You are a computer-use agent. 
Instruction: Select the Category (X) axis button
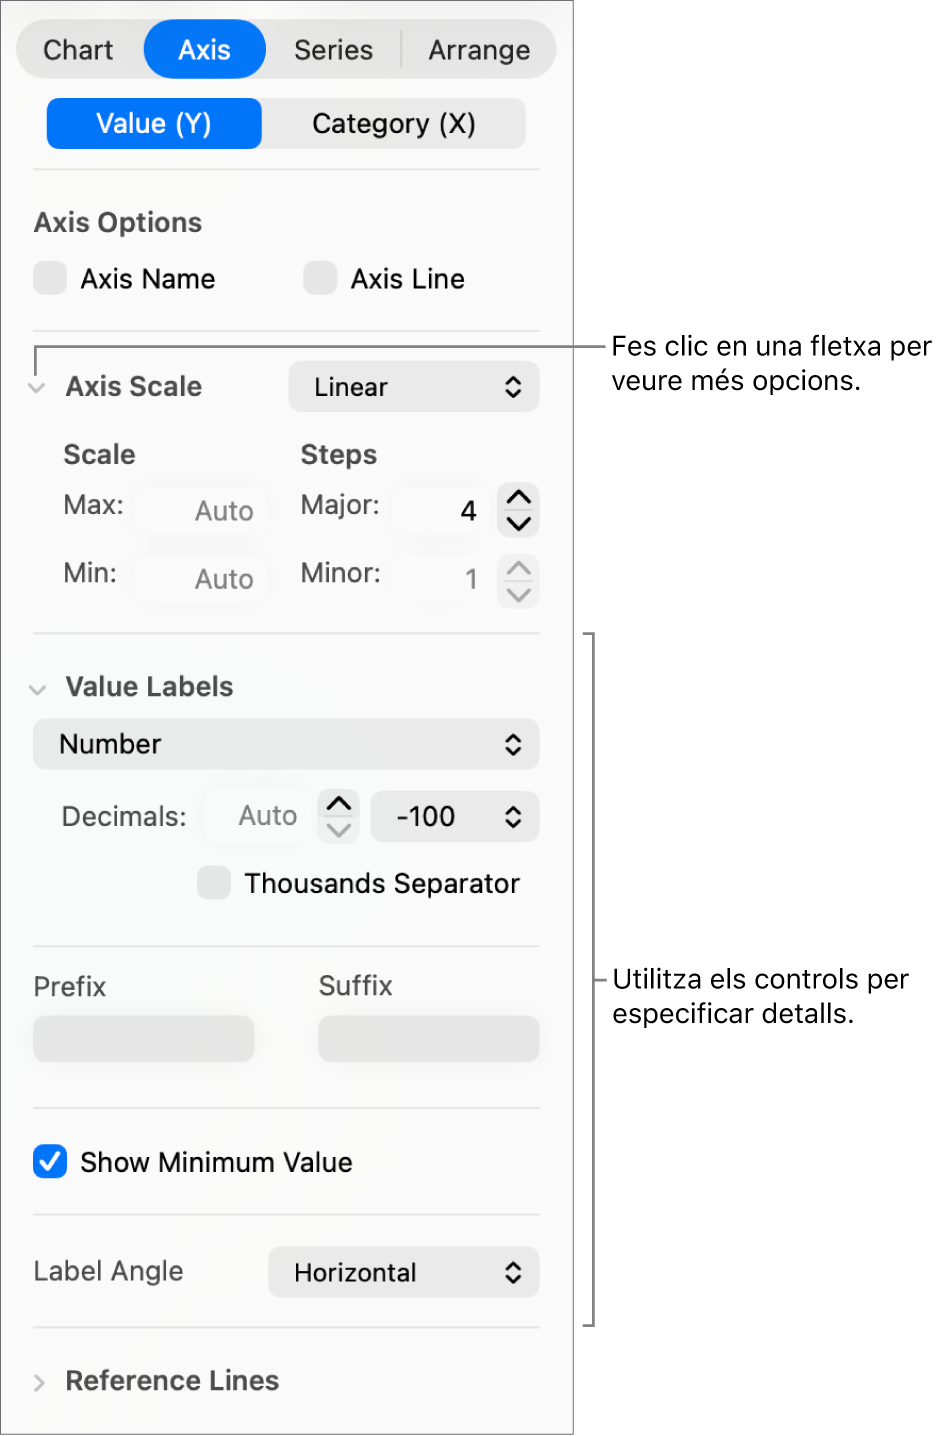point(394,123)
